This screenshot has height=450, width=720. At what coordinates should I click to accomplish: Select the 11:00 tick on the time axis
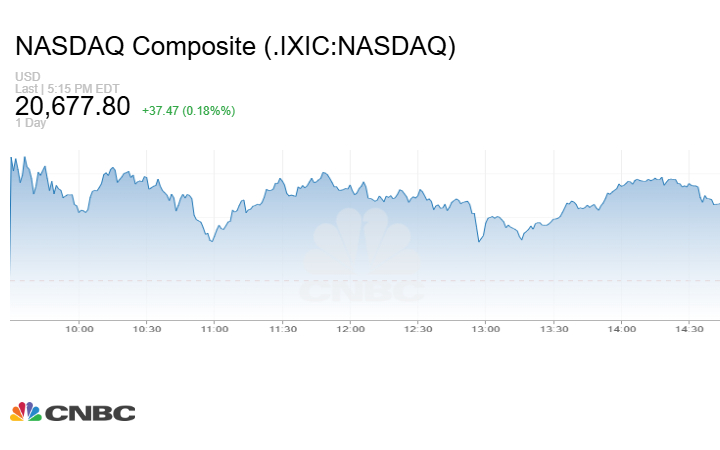coord(215,329)
